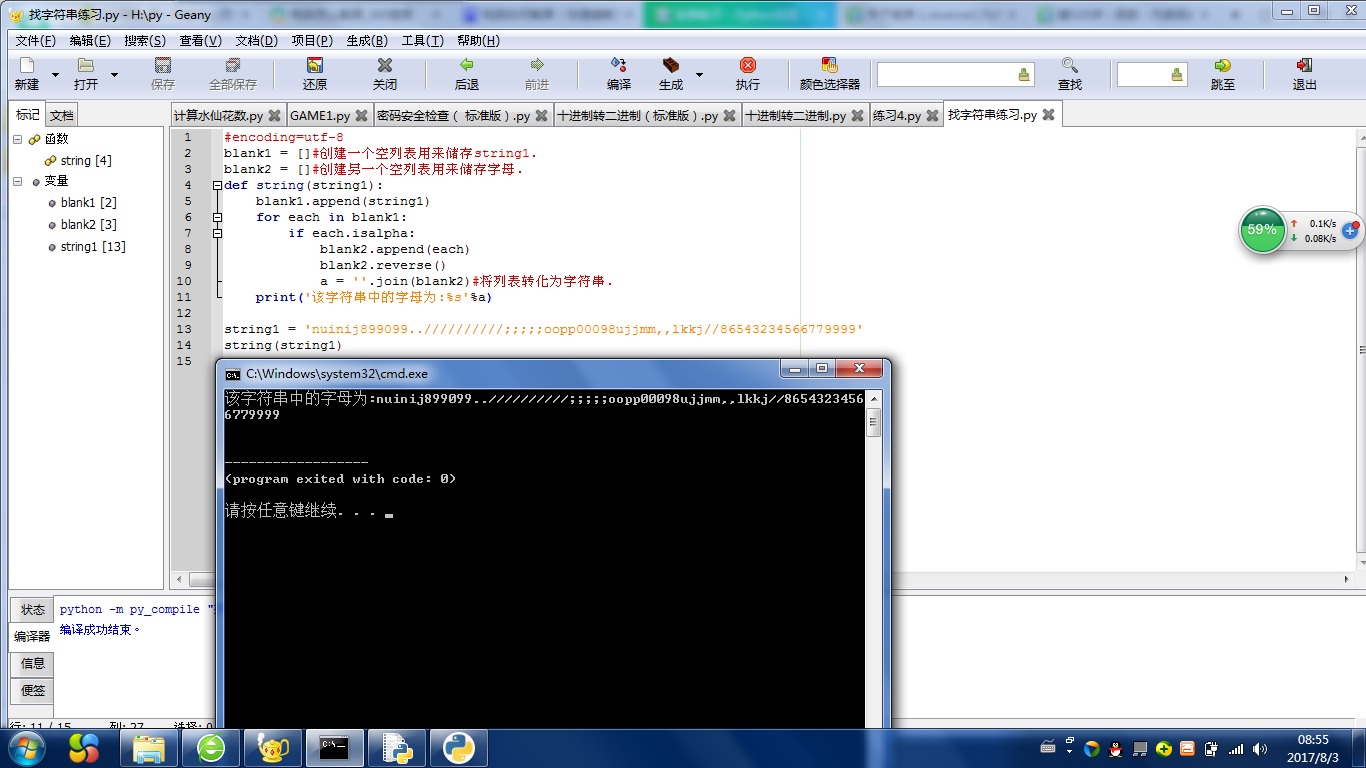This screenshot has height=768, width=1366.
Task: Click the 查找 (Find) toolbar icon
Action: click(1070, 67)
